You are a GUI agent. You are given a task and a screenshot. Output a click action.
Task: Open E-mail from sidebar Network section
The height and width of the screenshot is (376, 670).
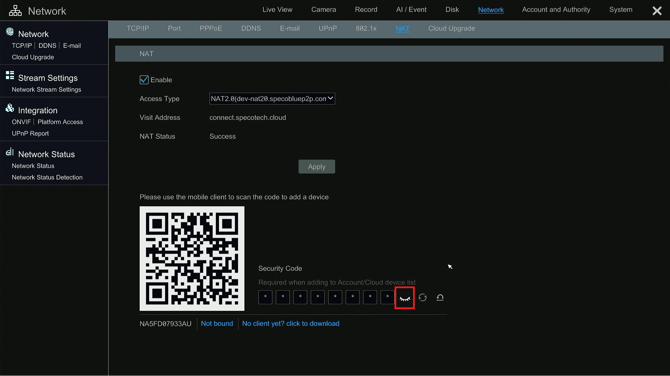click(x=72, y=46)
